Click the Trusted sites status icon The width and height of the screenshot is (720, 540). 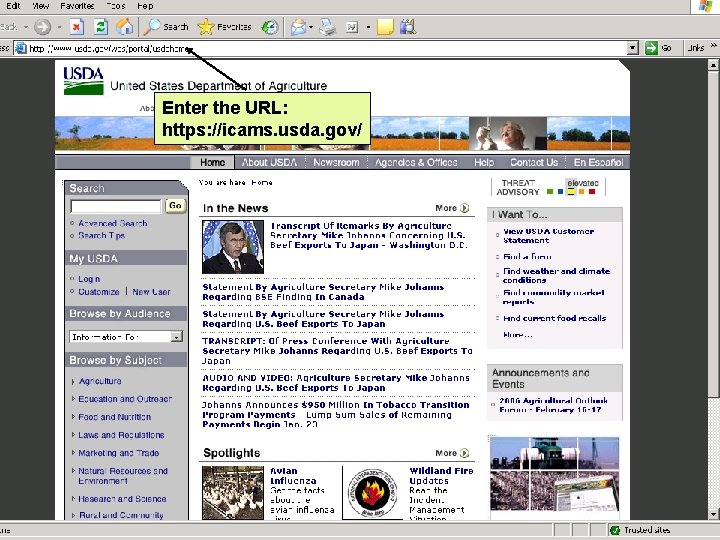(615, 530)
